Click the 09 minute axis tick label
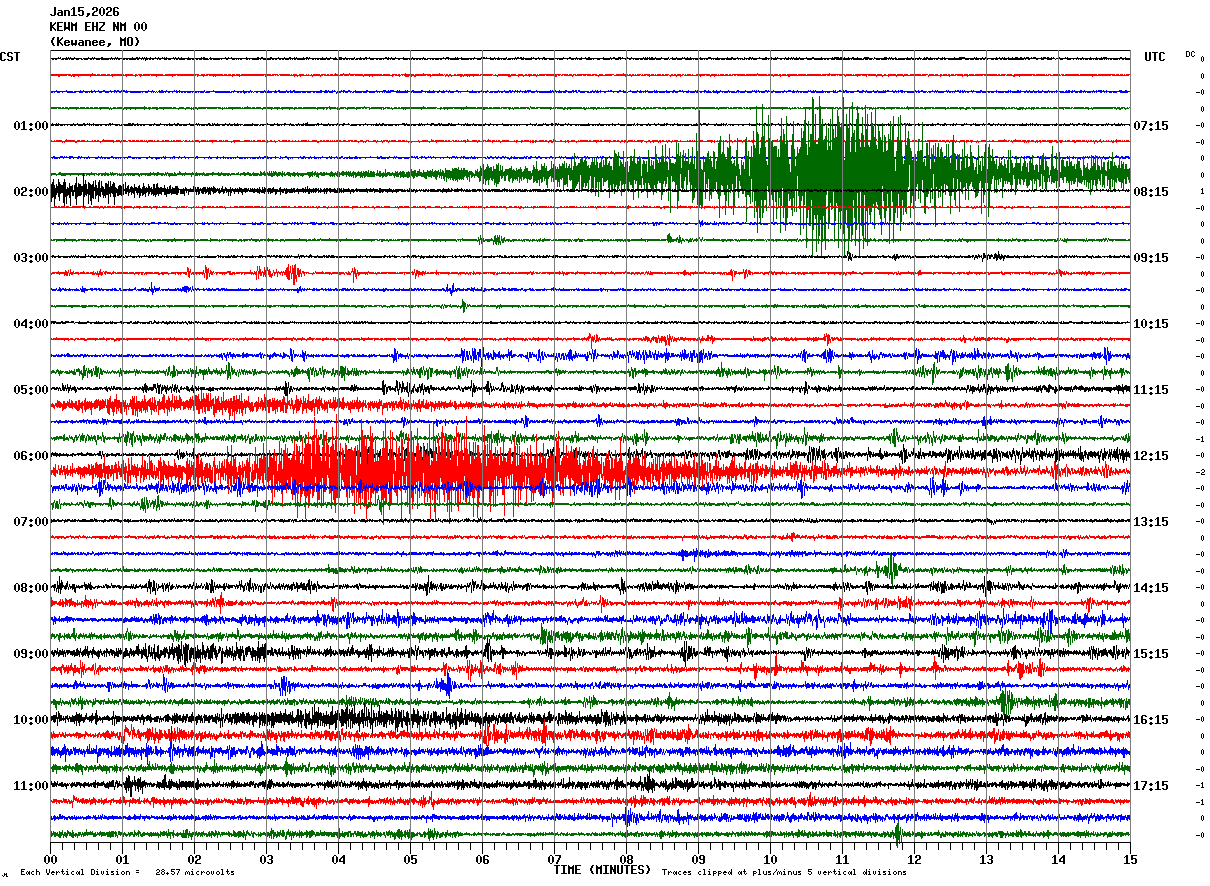1210x886 pixels. (x=698, y=859)
